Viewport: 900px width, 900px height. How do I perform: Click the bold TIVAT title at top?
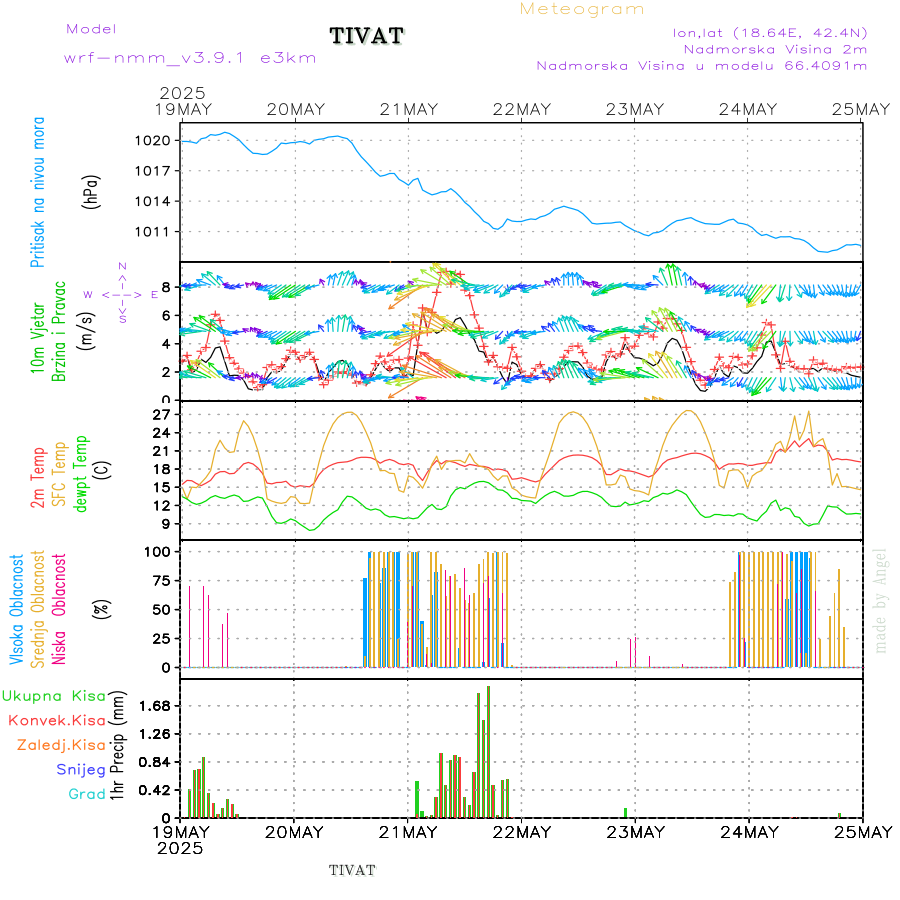click(367, 37)
